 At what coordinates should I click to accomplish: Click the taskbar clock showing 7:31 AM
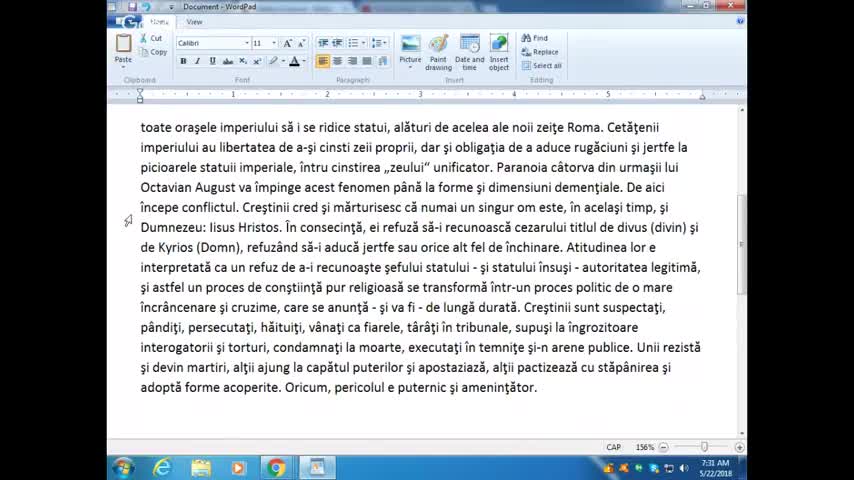715,468
